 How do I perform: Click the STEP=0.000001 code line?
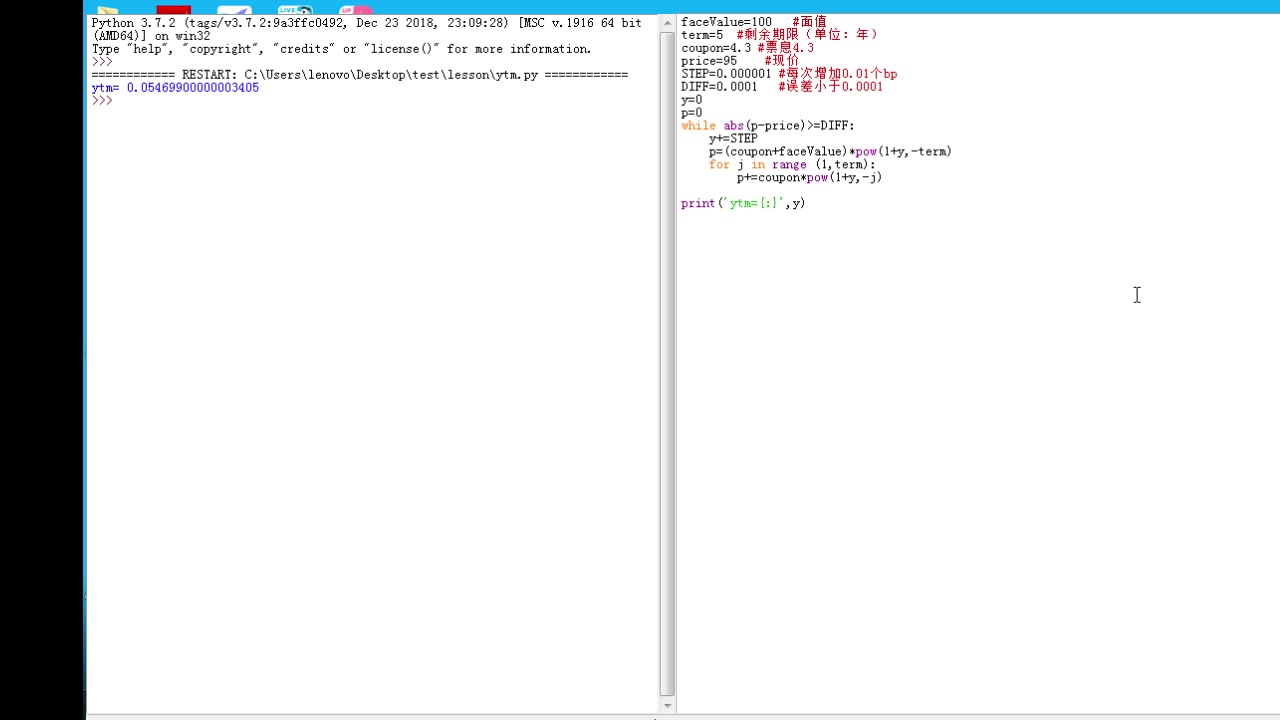point(789,74)
